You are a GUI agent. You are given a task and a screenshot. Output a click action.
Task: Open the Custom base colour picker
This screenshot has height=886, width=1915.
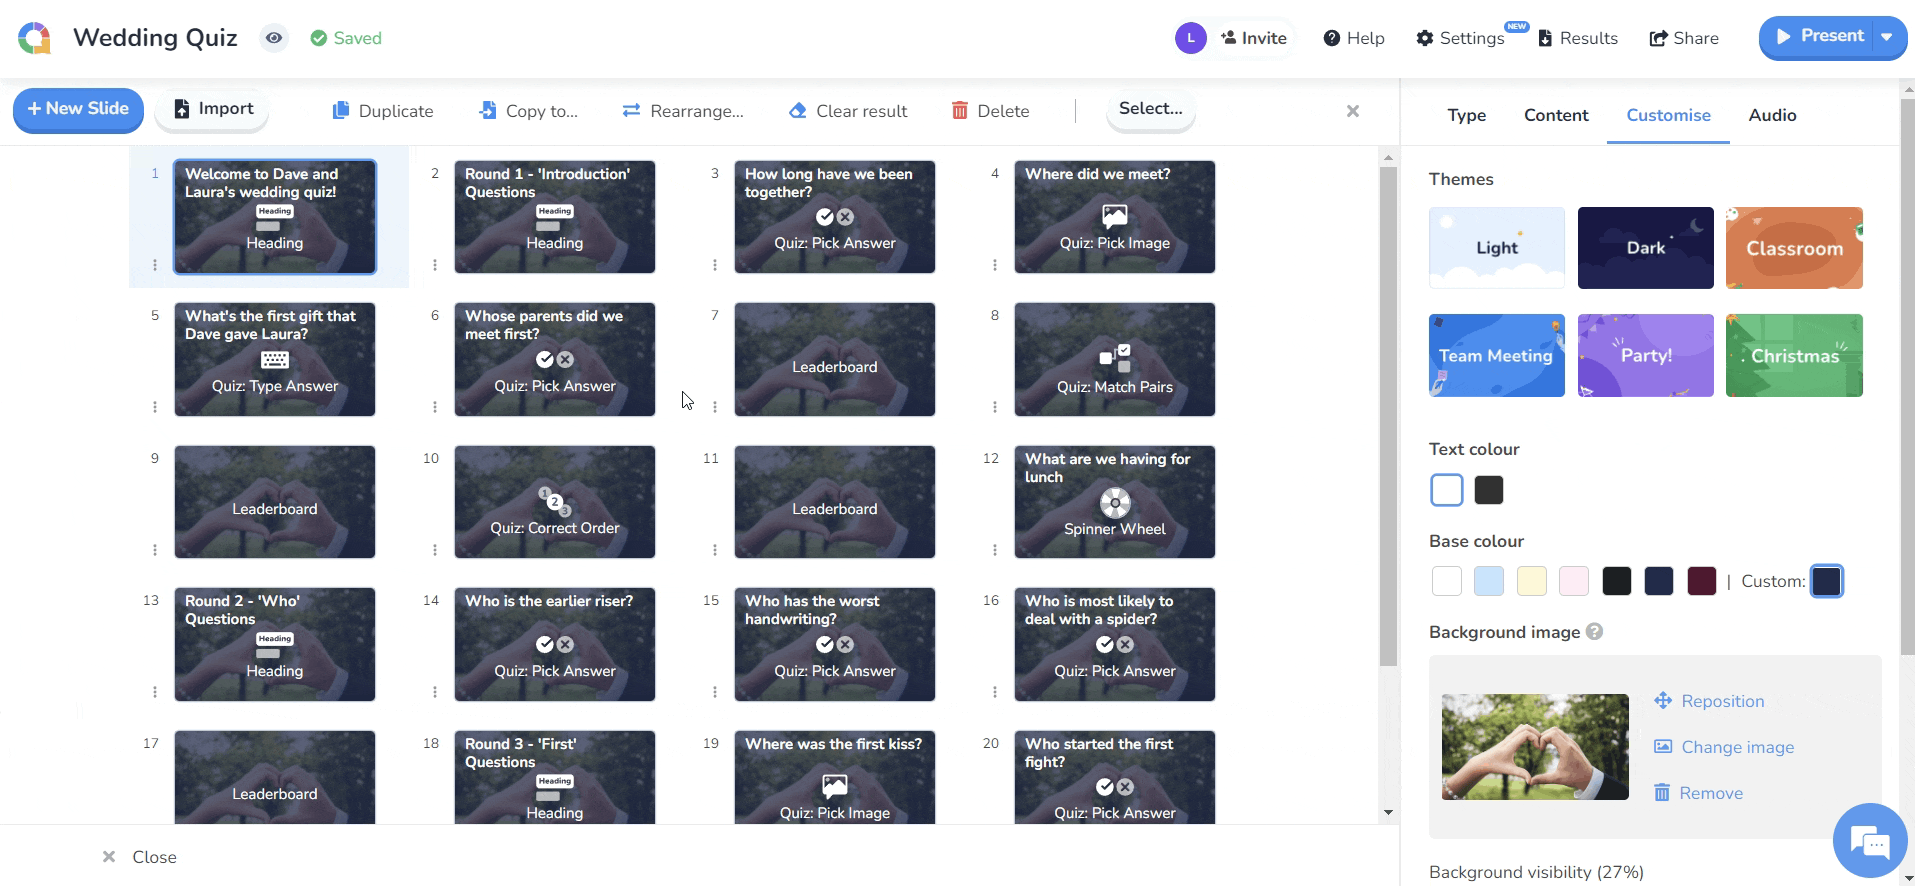point(1827,581)
